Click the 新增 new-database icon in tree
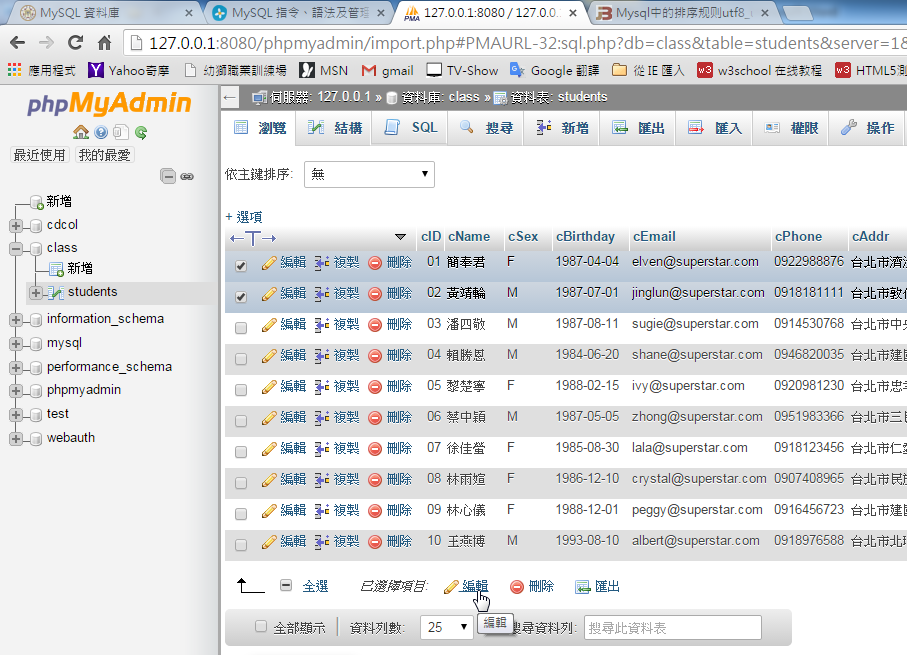 [x=36, y=202]
